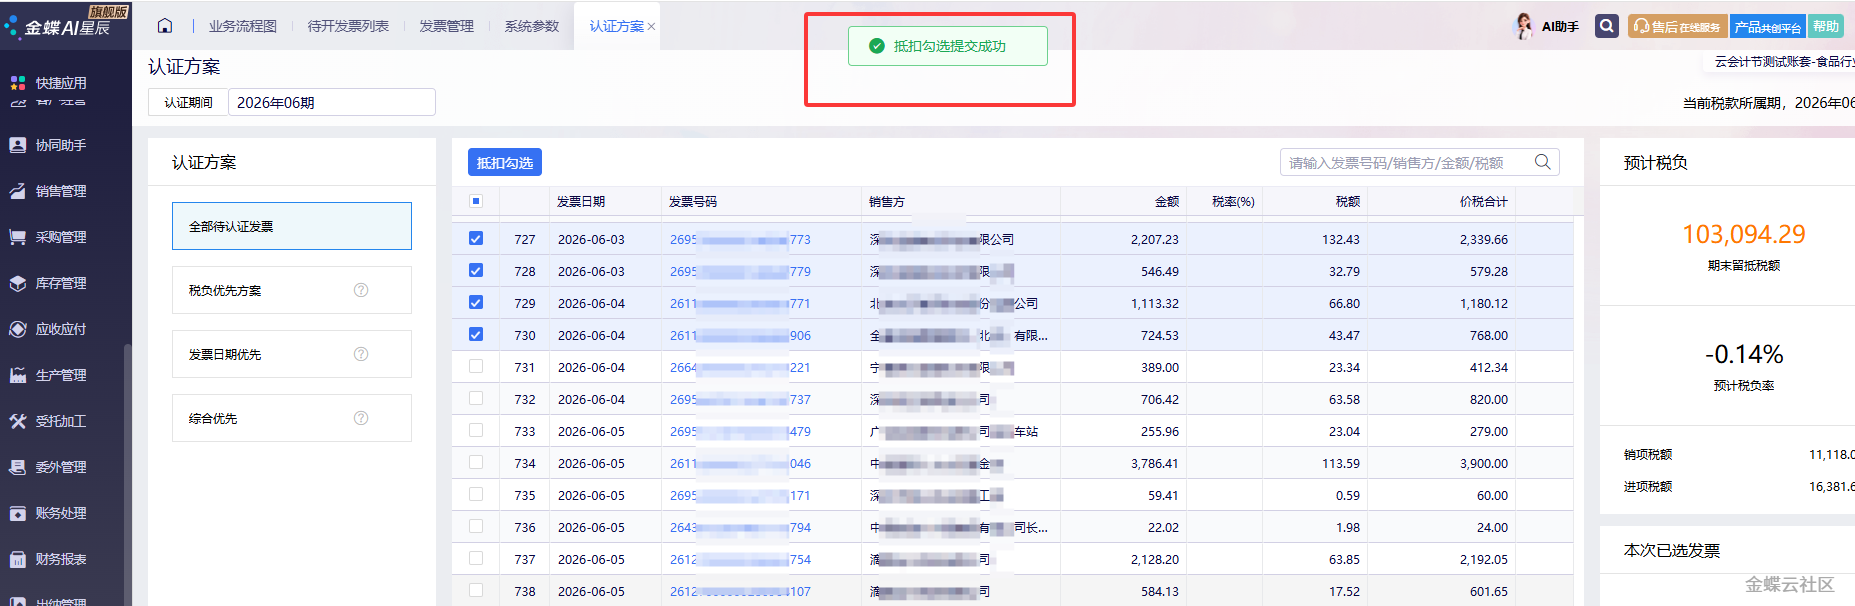Switch to 系统参数 tab

coord(532,26)
